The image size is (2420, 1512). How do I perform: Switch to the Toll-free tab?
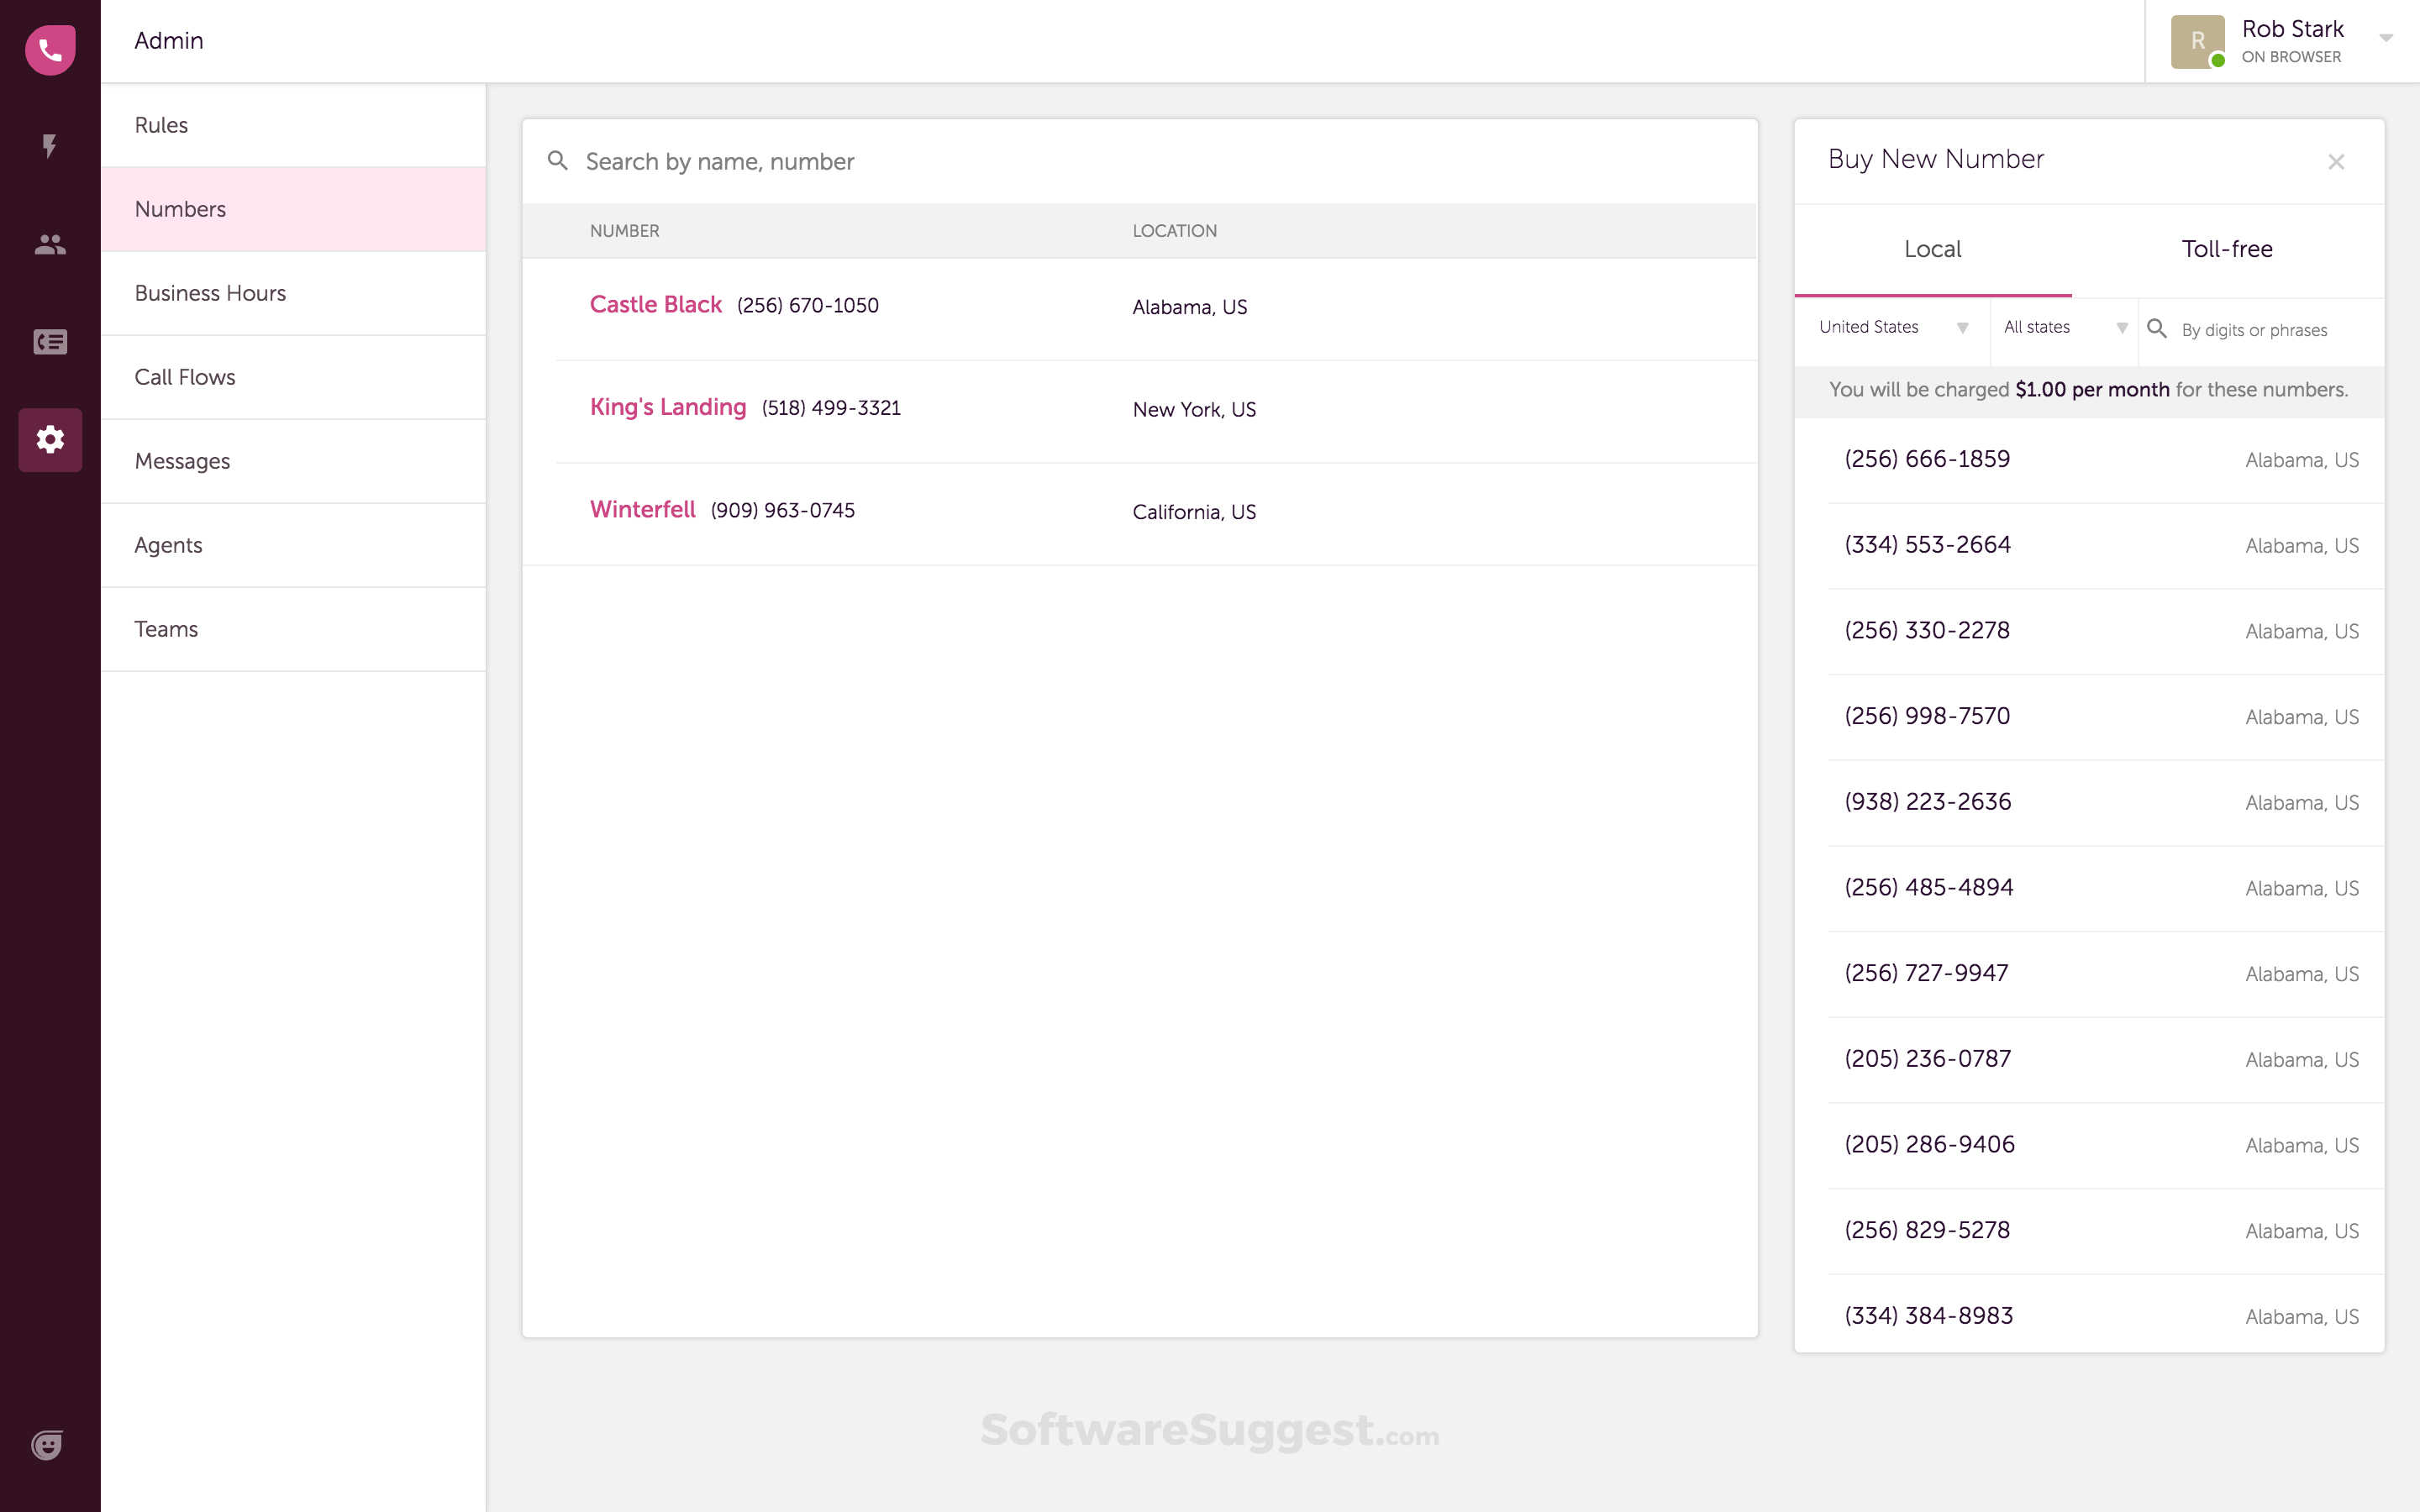pyautogui.click(x=2226, y=249)
